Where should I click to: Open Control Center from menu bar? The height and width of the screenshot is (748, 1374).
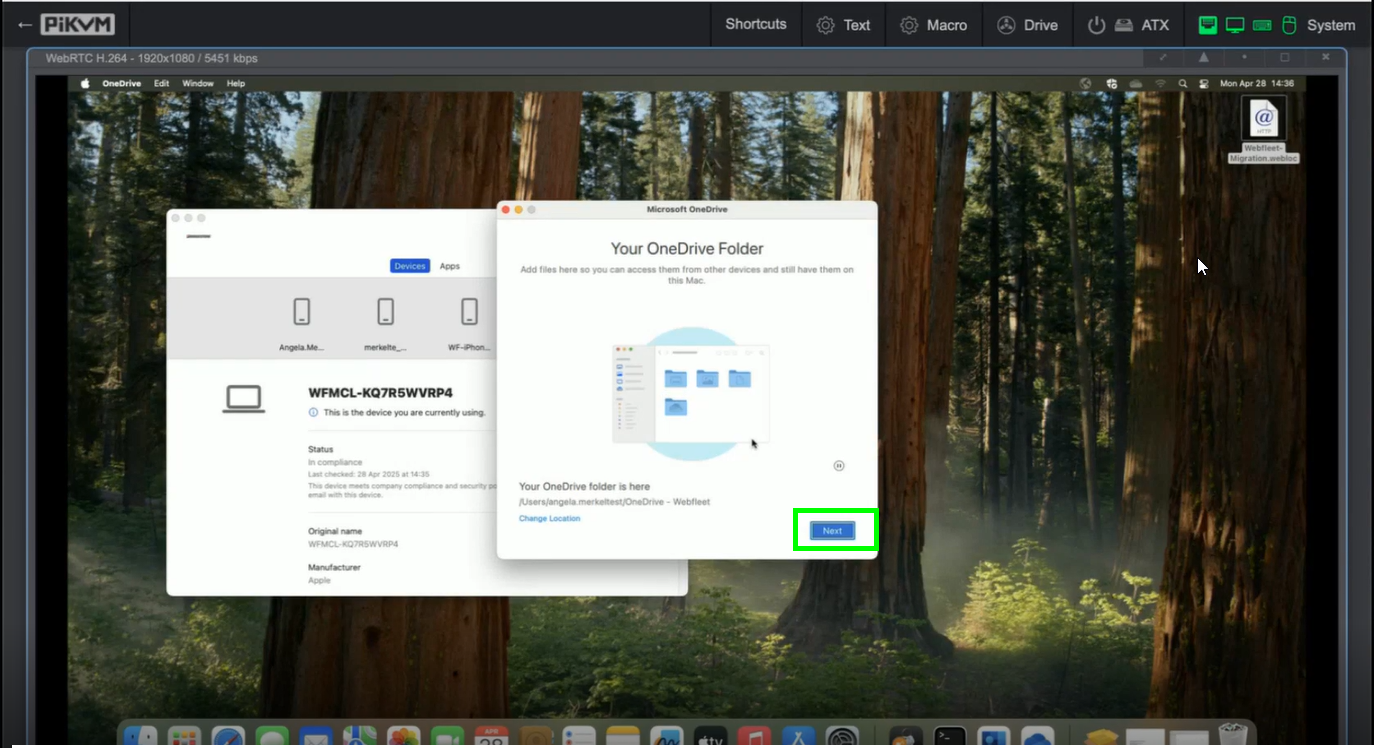point(1203,83)
